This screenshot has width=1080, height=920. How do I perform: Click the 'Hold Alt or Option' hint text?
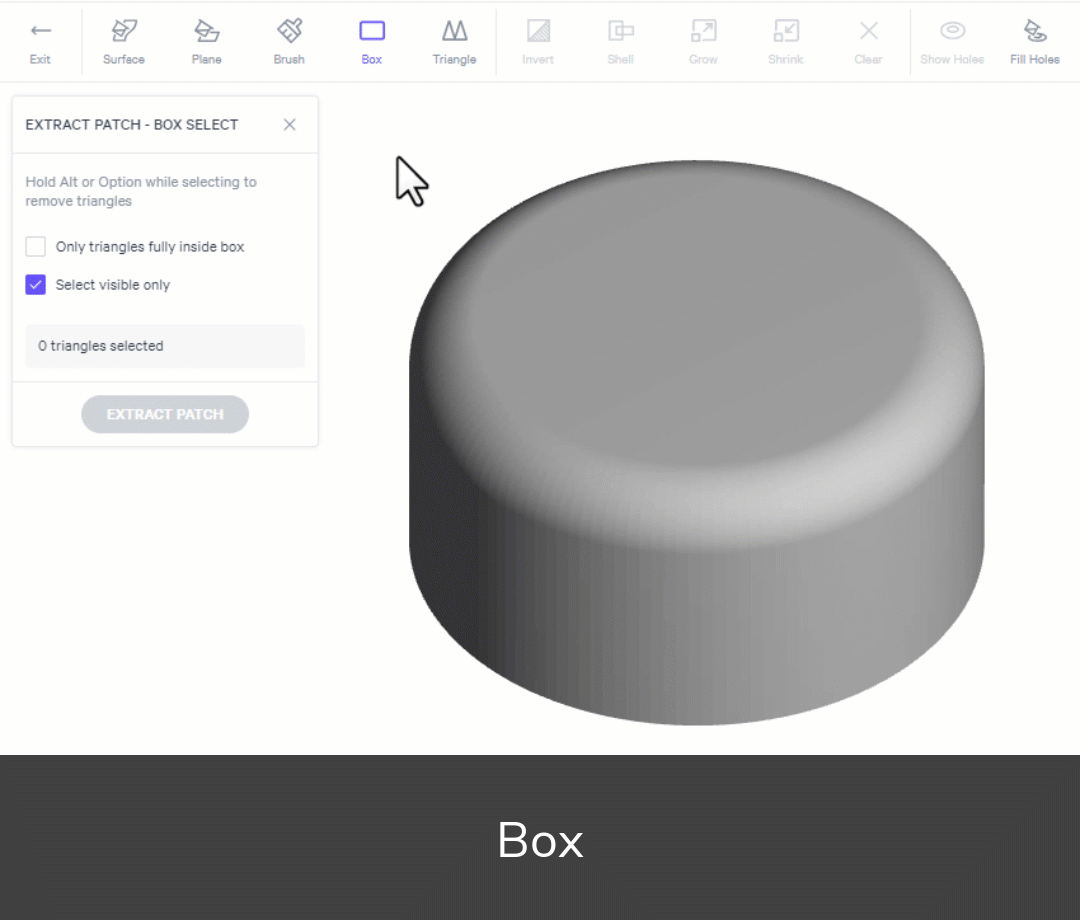(141, 191)
